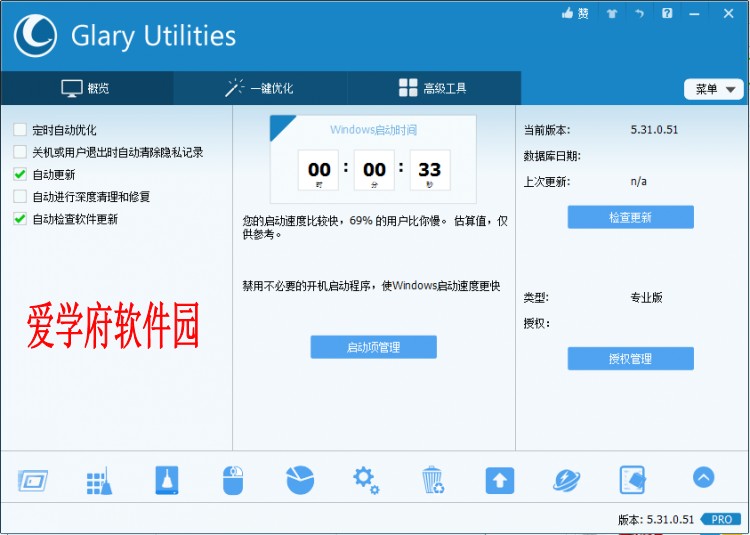Click the Glary Utilities crescent logo
750x535 pixels.
(35, 36)
